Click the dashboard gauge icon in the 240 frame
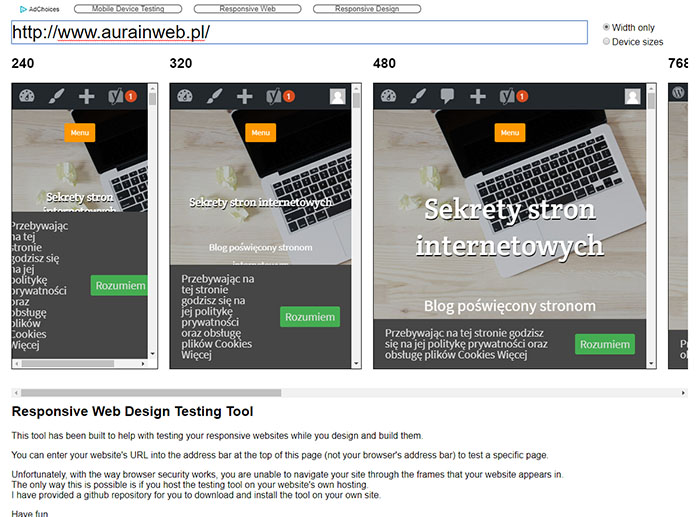700x517 pixels. pyautogui.click(x=27, y=96)
